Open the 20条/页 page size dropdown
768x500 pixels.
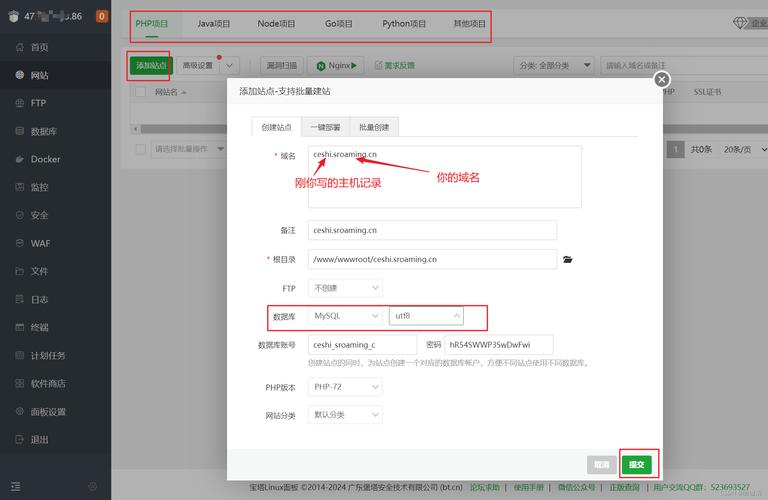click(744, 149)
